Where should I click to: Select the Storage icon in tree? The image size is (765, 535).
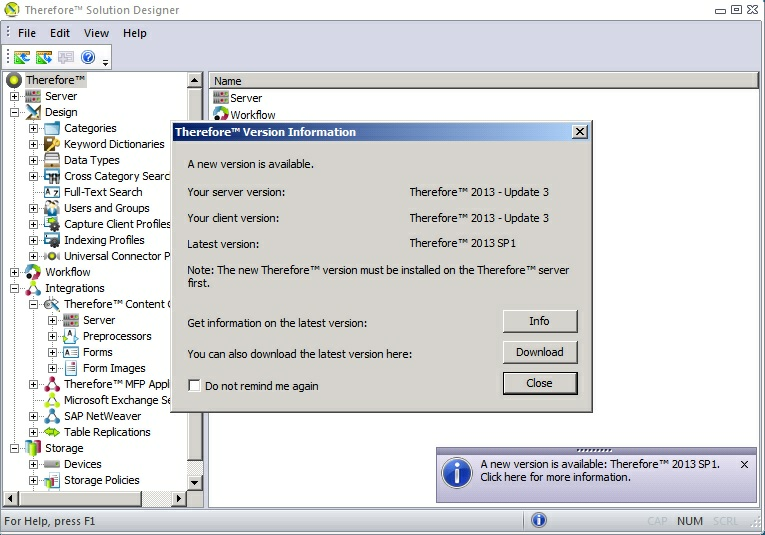tap(33, 448)
